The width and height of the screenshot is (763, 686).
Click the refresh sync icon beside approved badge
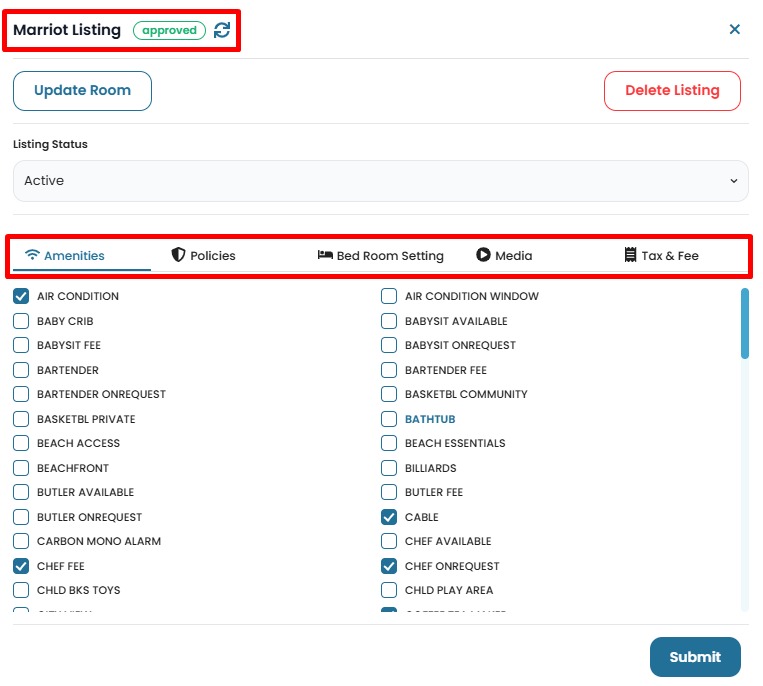pos(222,30)
